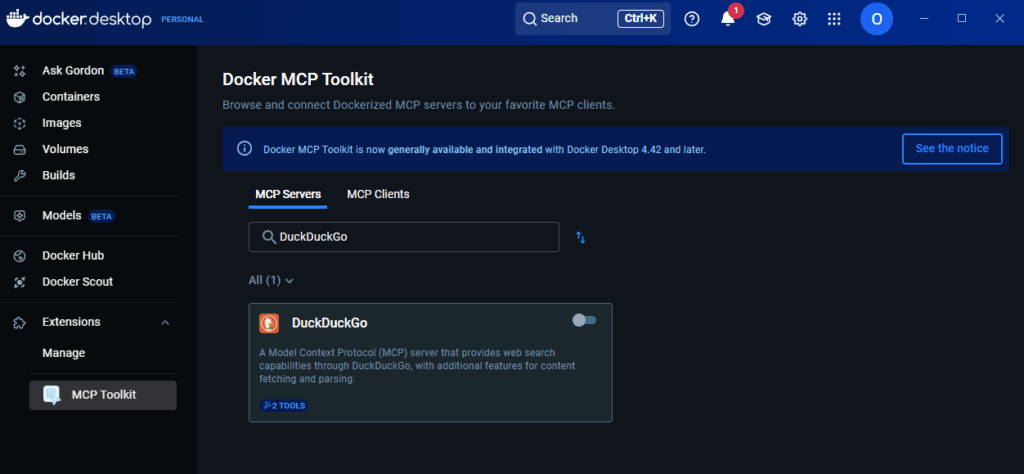Viewport: 1024px width, 474px height.
Task: Enable the DuckDuckGo MCP server toggle
Action: [x=584, y=320]
